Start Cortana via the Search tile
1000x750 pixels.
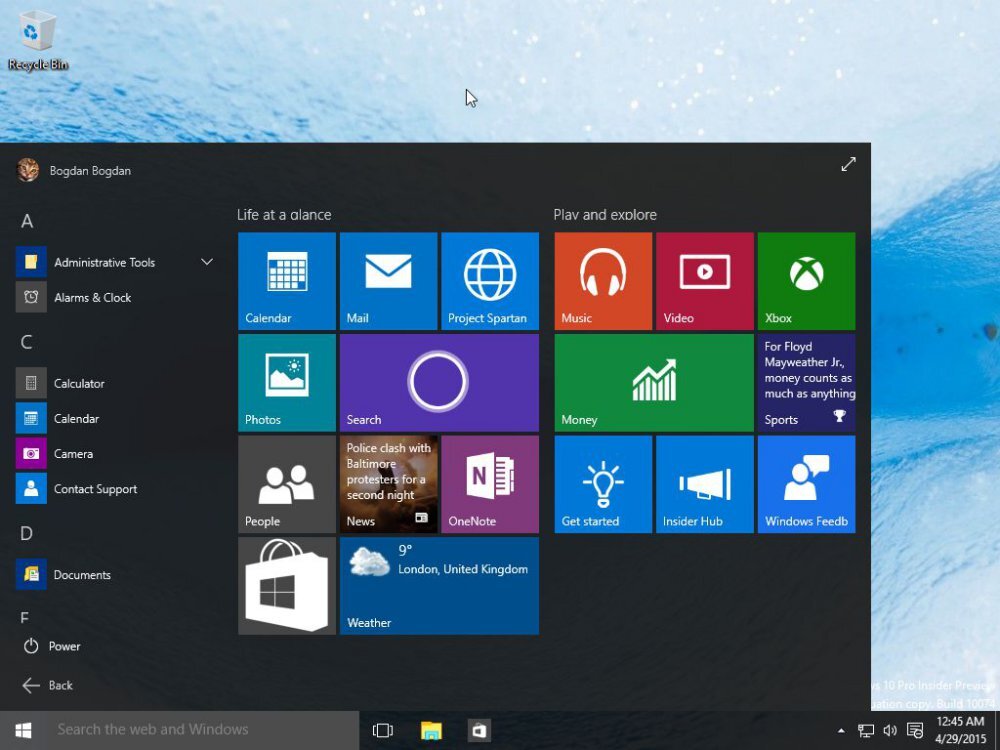(439, 383)
